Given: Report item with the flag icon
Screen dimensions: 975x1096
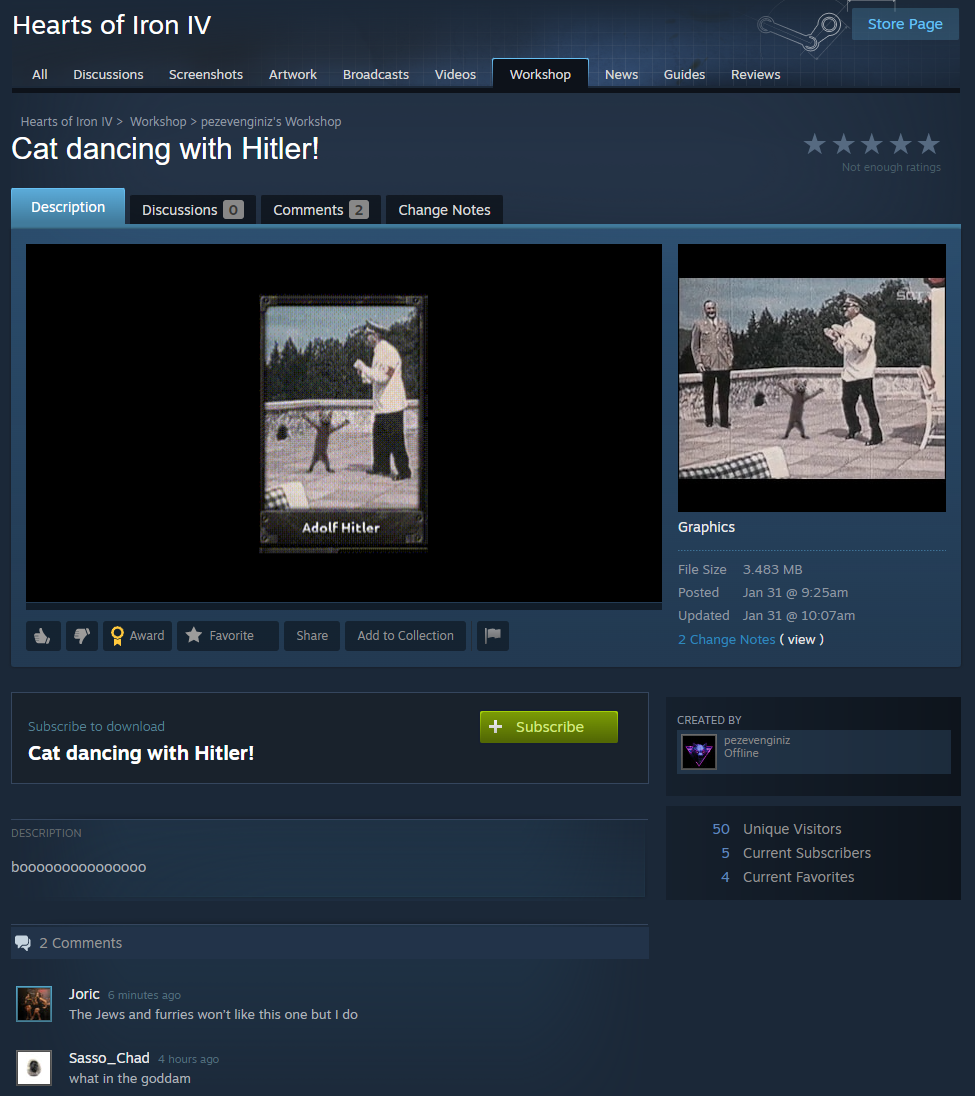Looking at the screenshot, I should click(x=493, y=635).
